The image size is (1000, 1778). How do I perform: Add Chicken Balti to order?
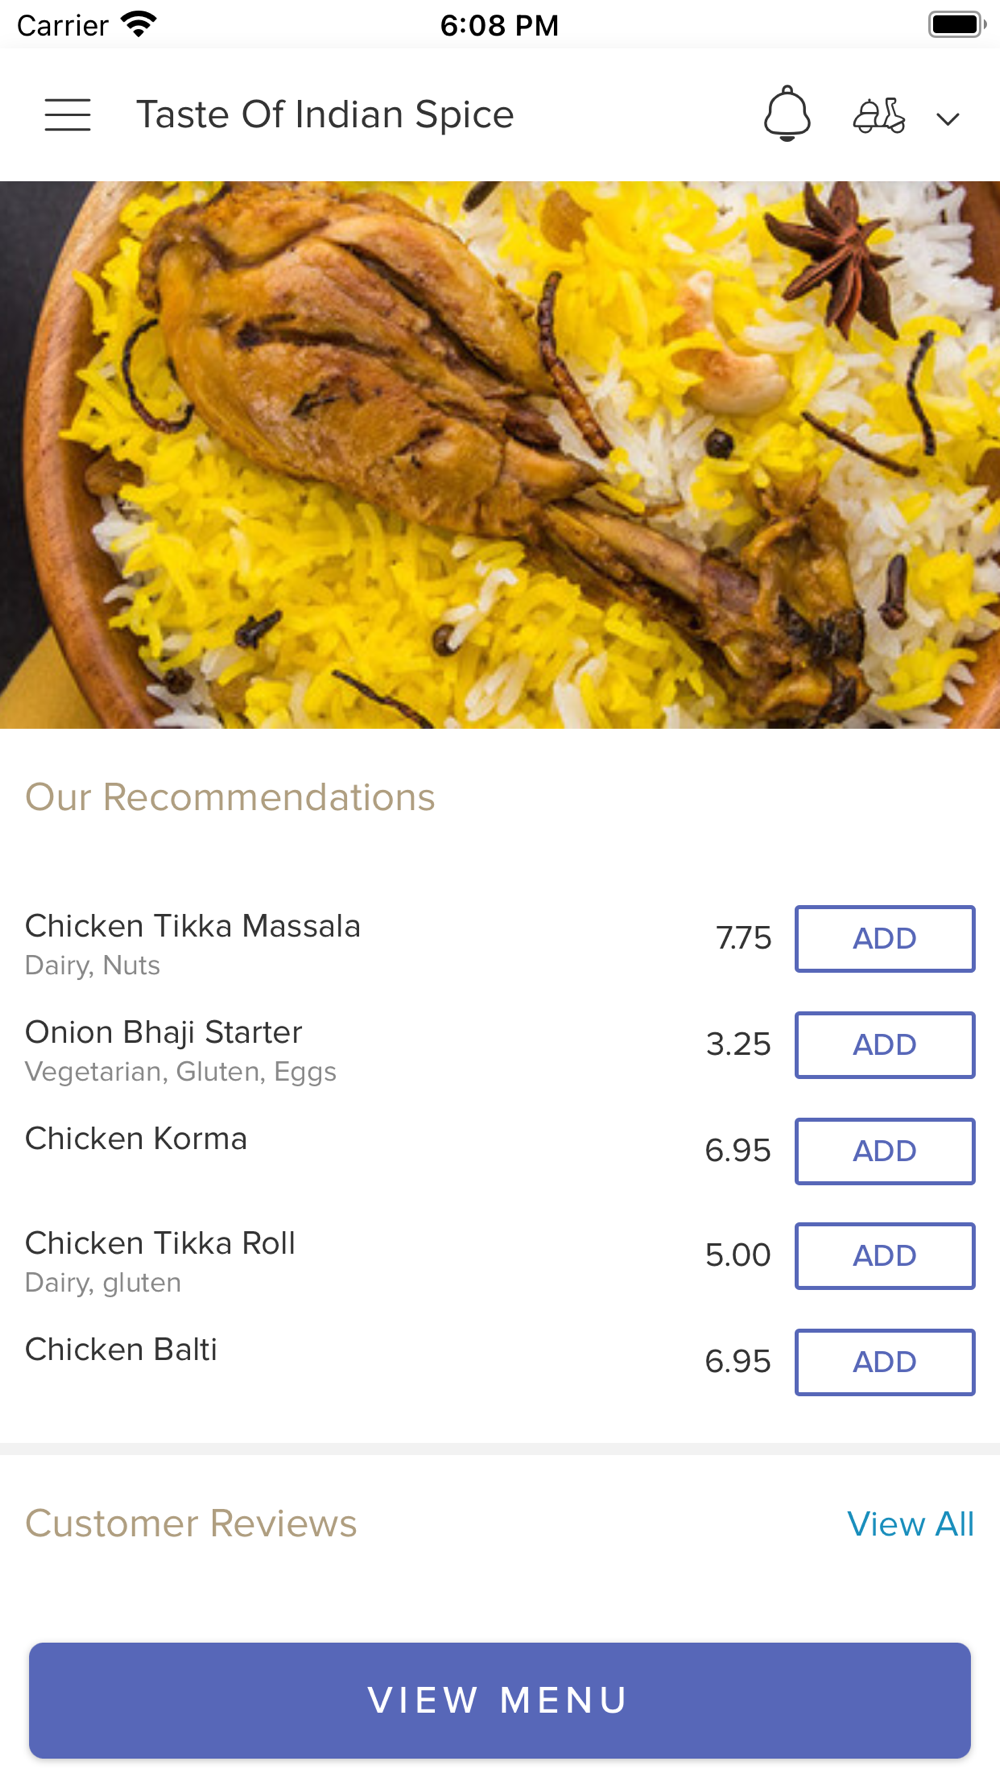884,1361
